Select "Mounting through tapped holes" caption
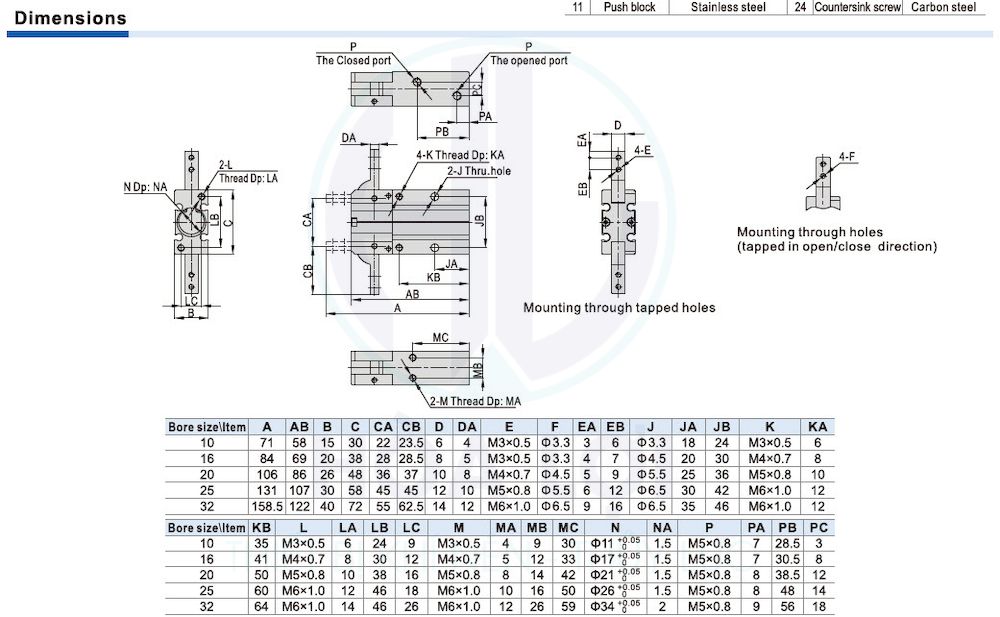The height and width of the screenshot is (617, 1000). 619,308
